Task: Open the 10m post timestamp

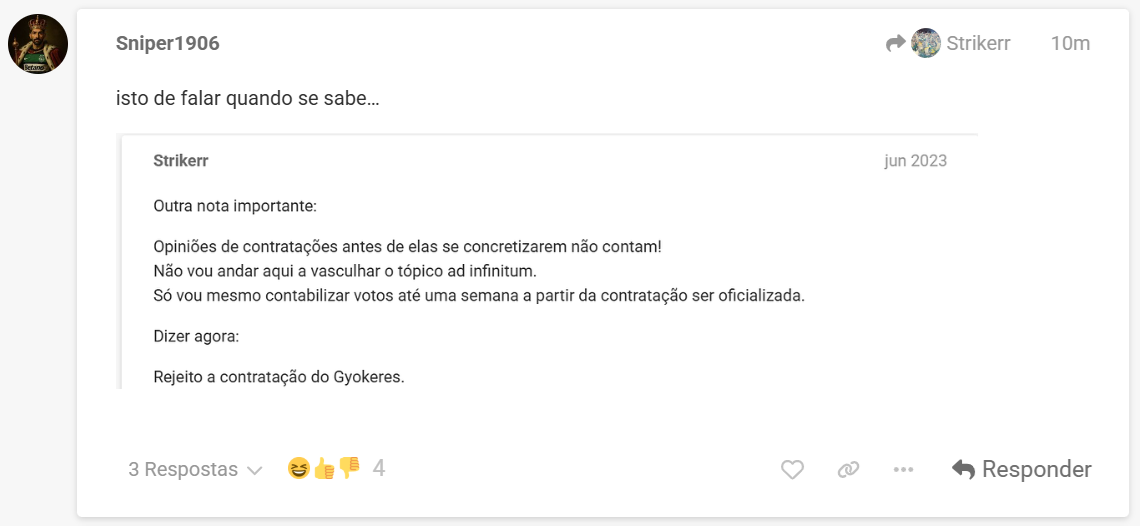Action: (x=1070, y=44)
